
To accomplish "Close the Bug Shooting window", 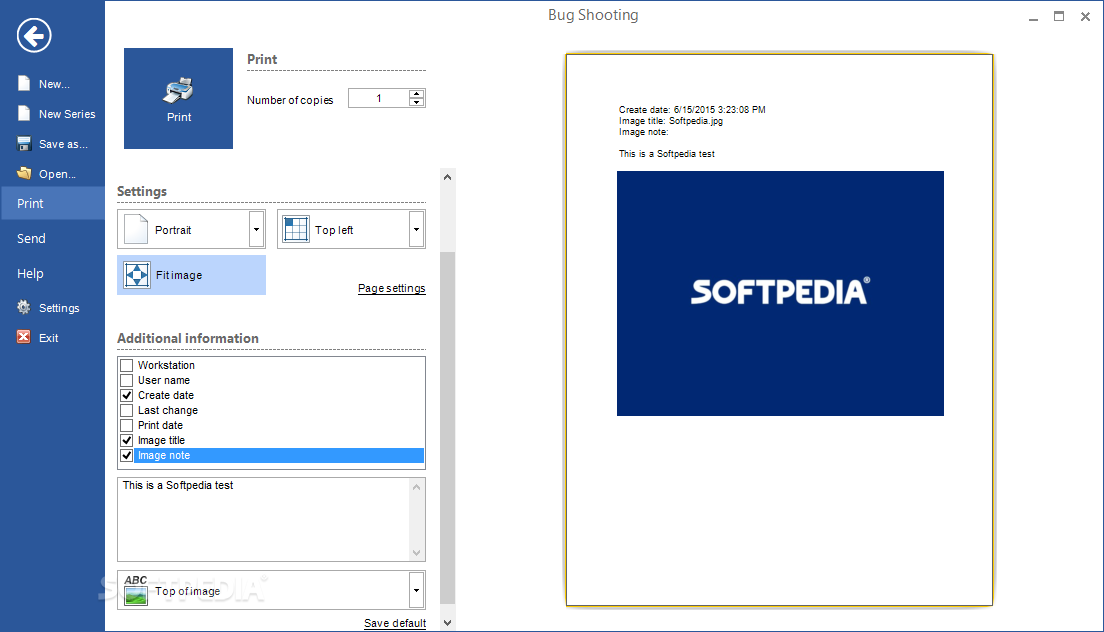I will 1085,16.
